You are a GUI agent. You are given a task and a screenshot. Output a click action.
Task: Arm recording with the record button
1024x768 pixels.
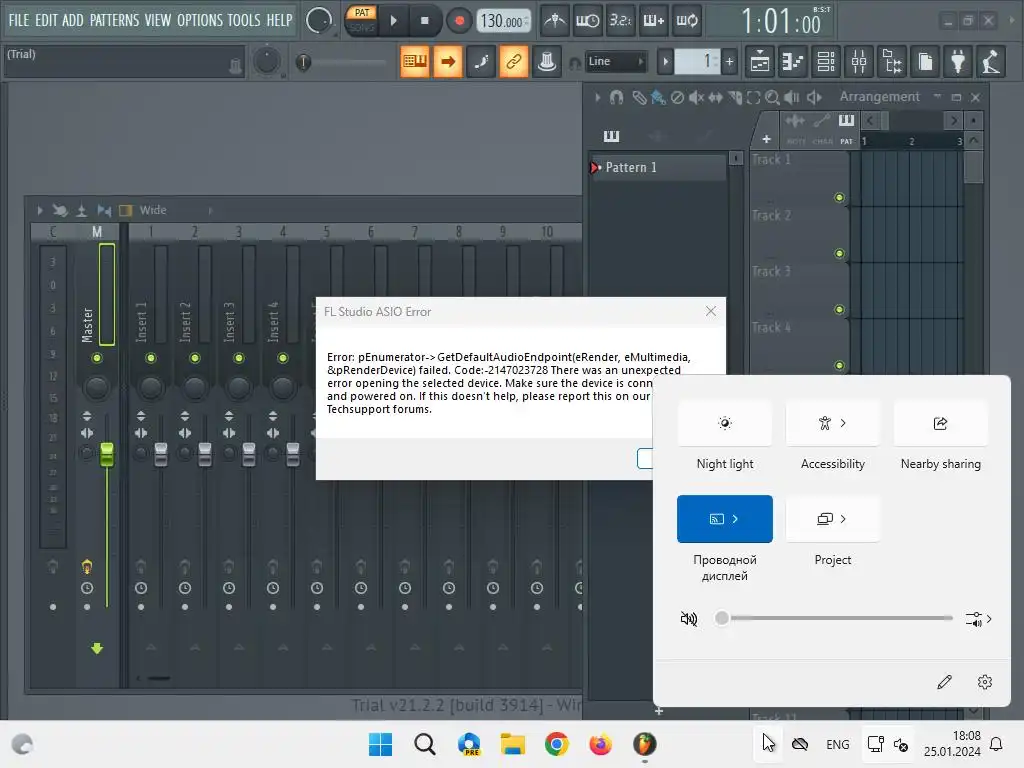[x=459, y=21]
